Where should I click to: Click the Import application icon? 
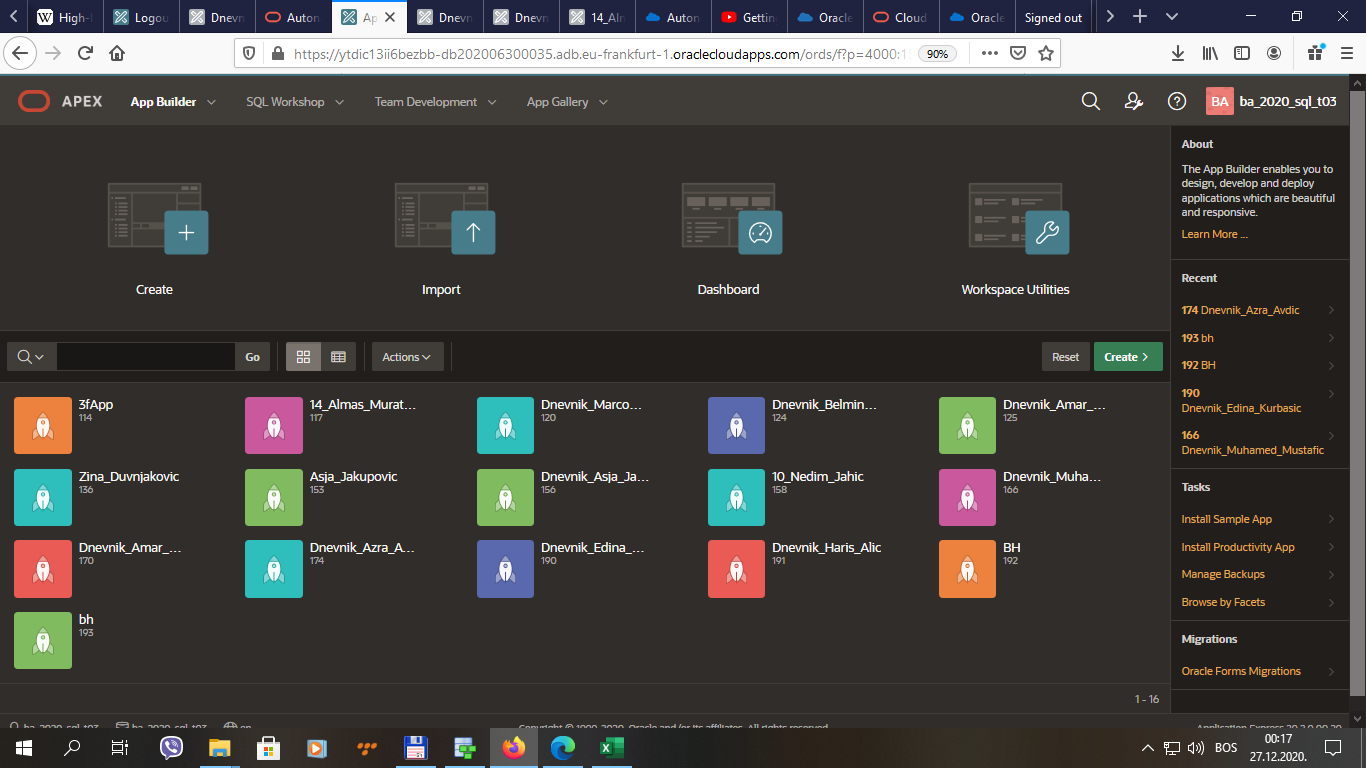point(445,217)
